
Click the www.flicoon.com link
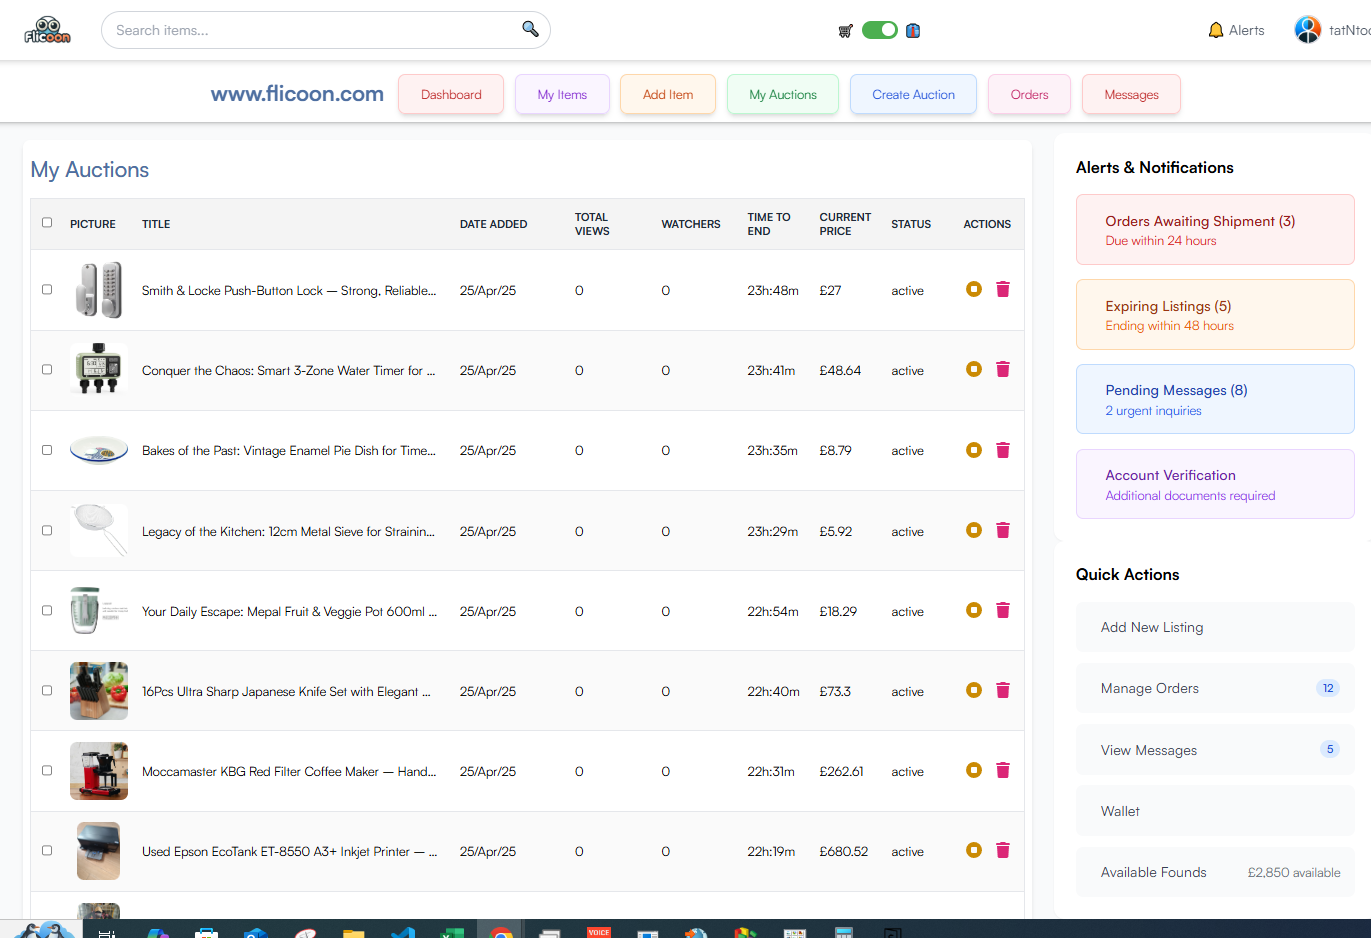(297, 94)
